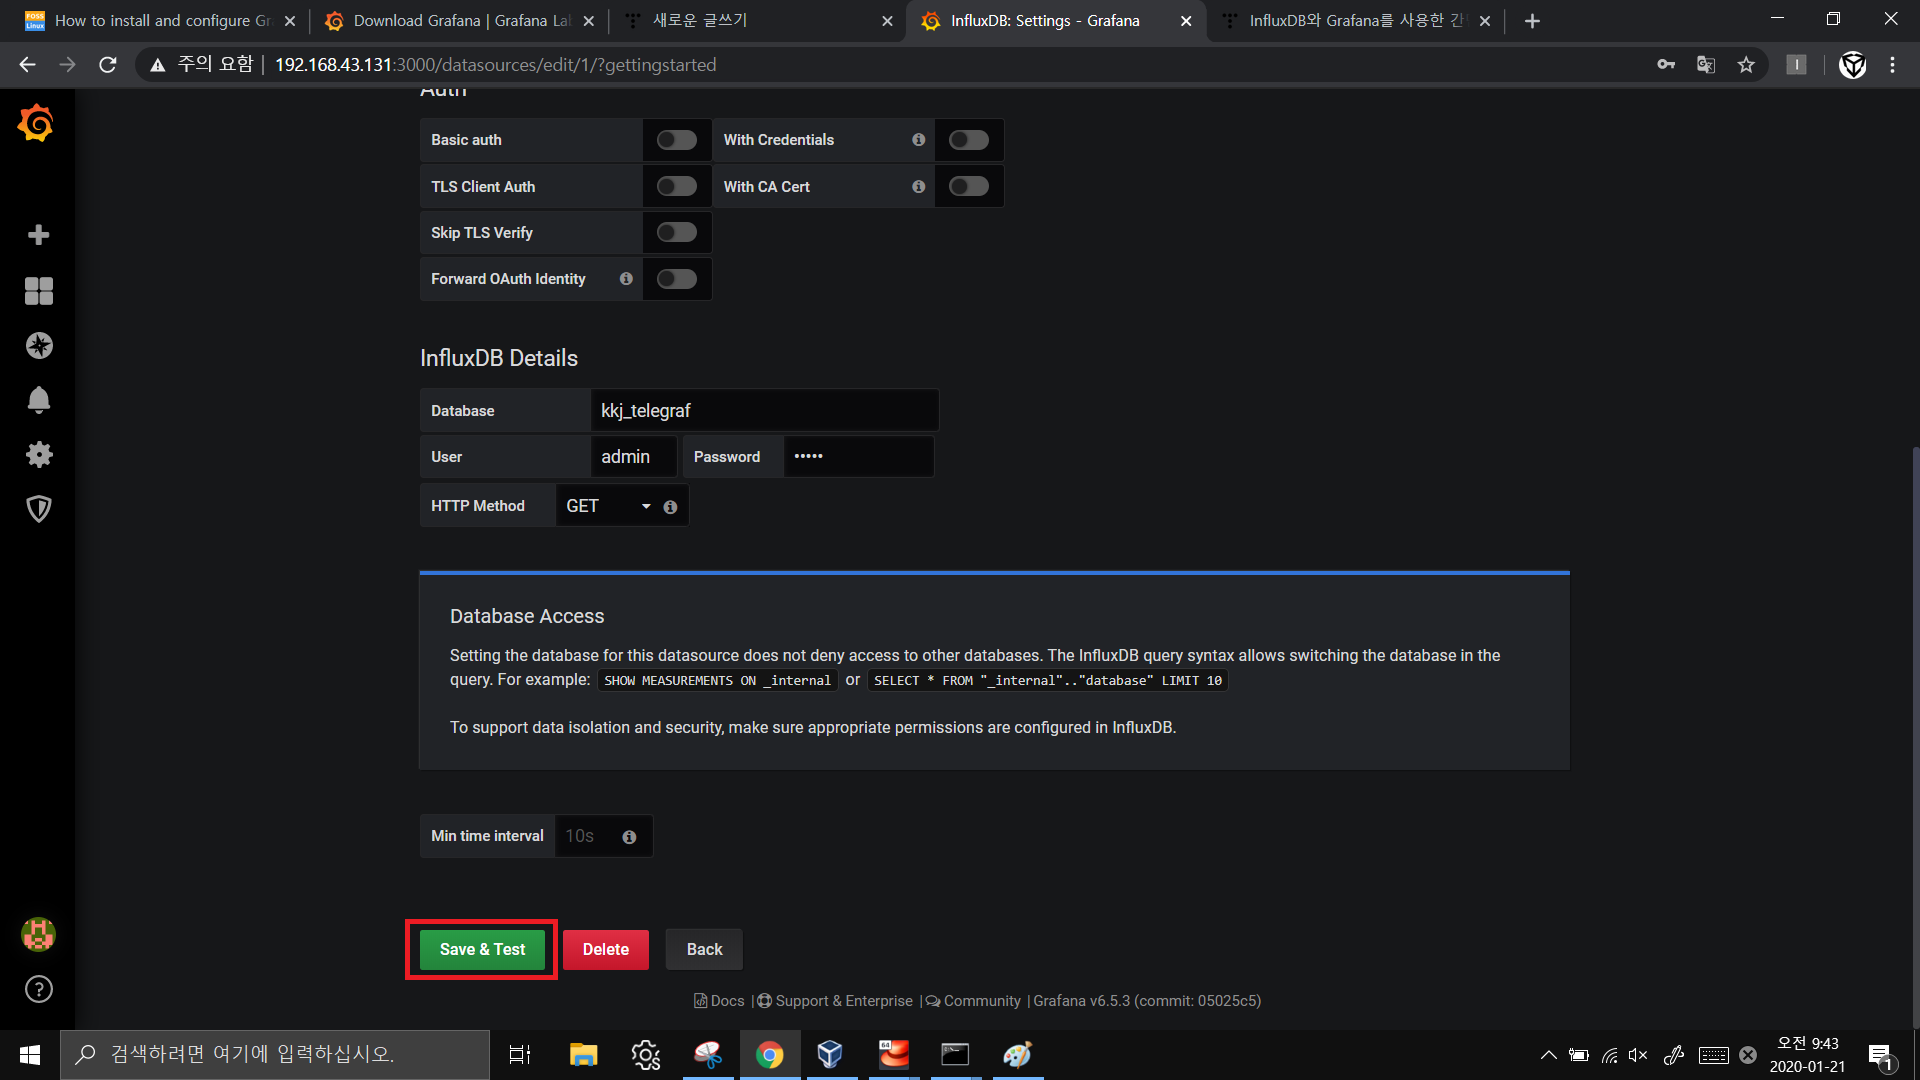The image size is (1920, 1080).
Task: Switch to InfluxDB: Settings - Grafana tab
Action: pos(1055,21)
